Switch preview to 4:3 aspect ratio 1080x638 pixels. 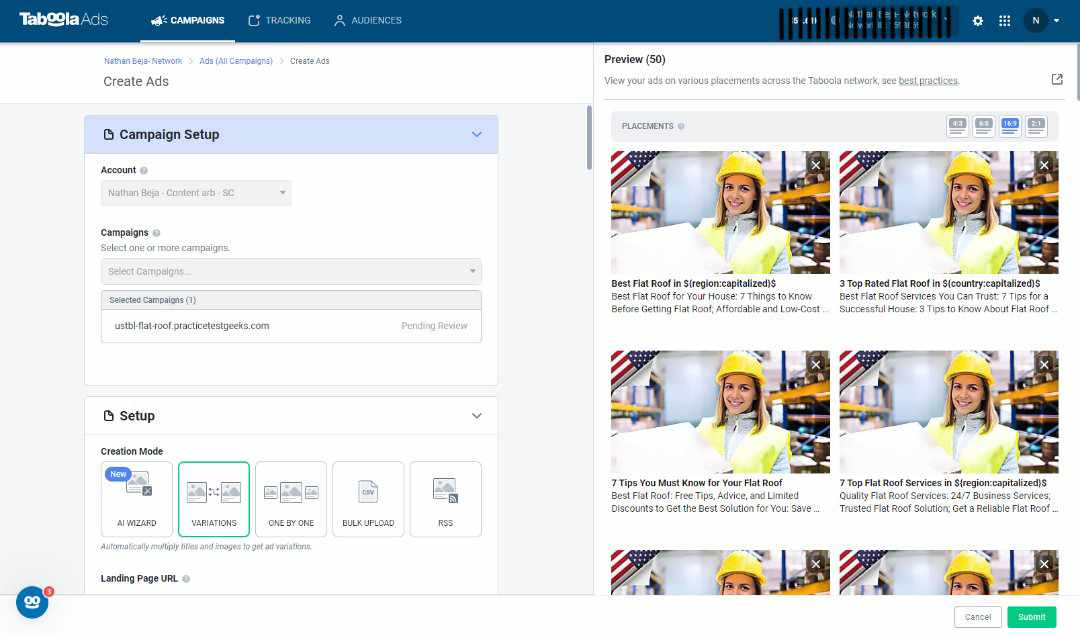[957, 126]
